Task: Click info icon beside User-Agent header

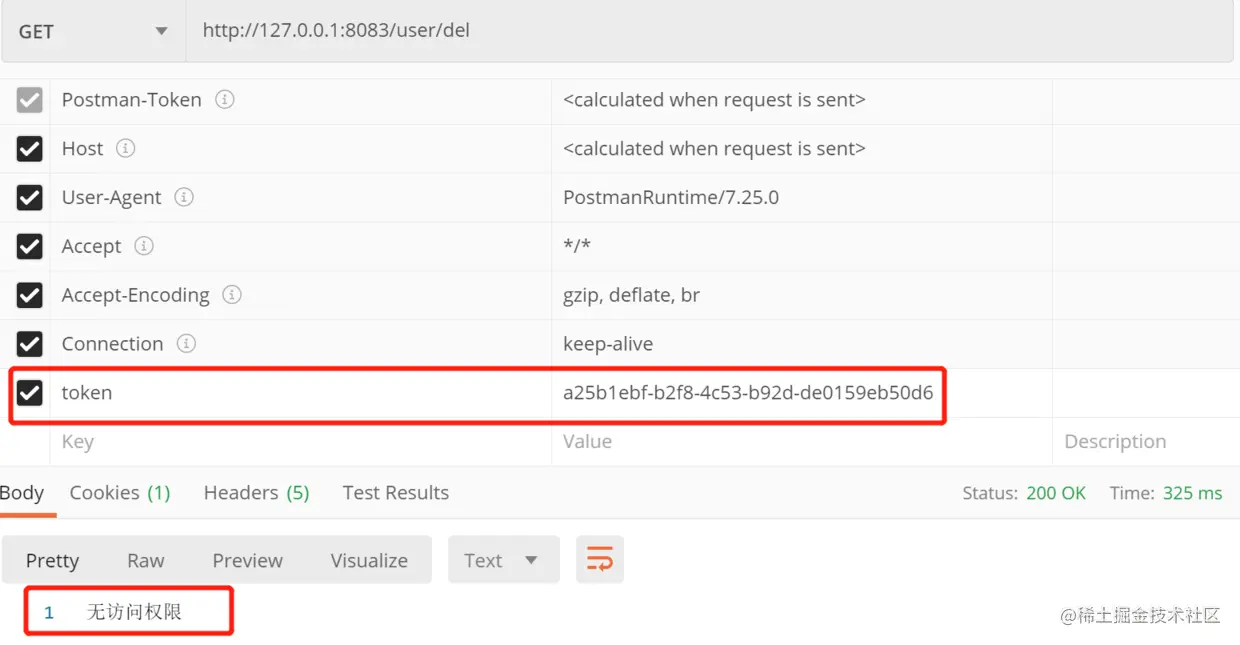Action: [x=184, y=197]
